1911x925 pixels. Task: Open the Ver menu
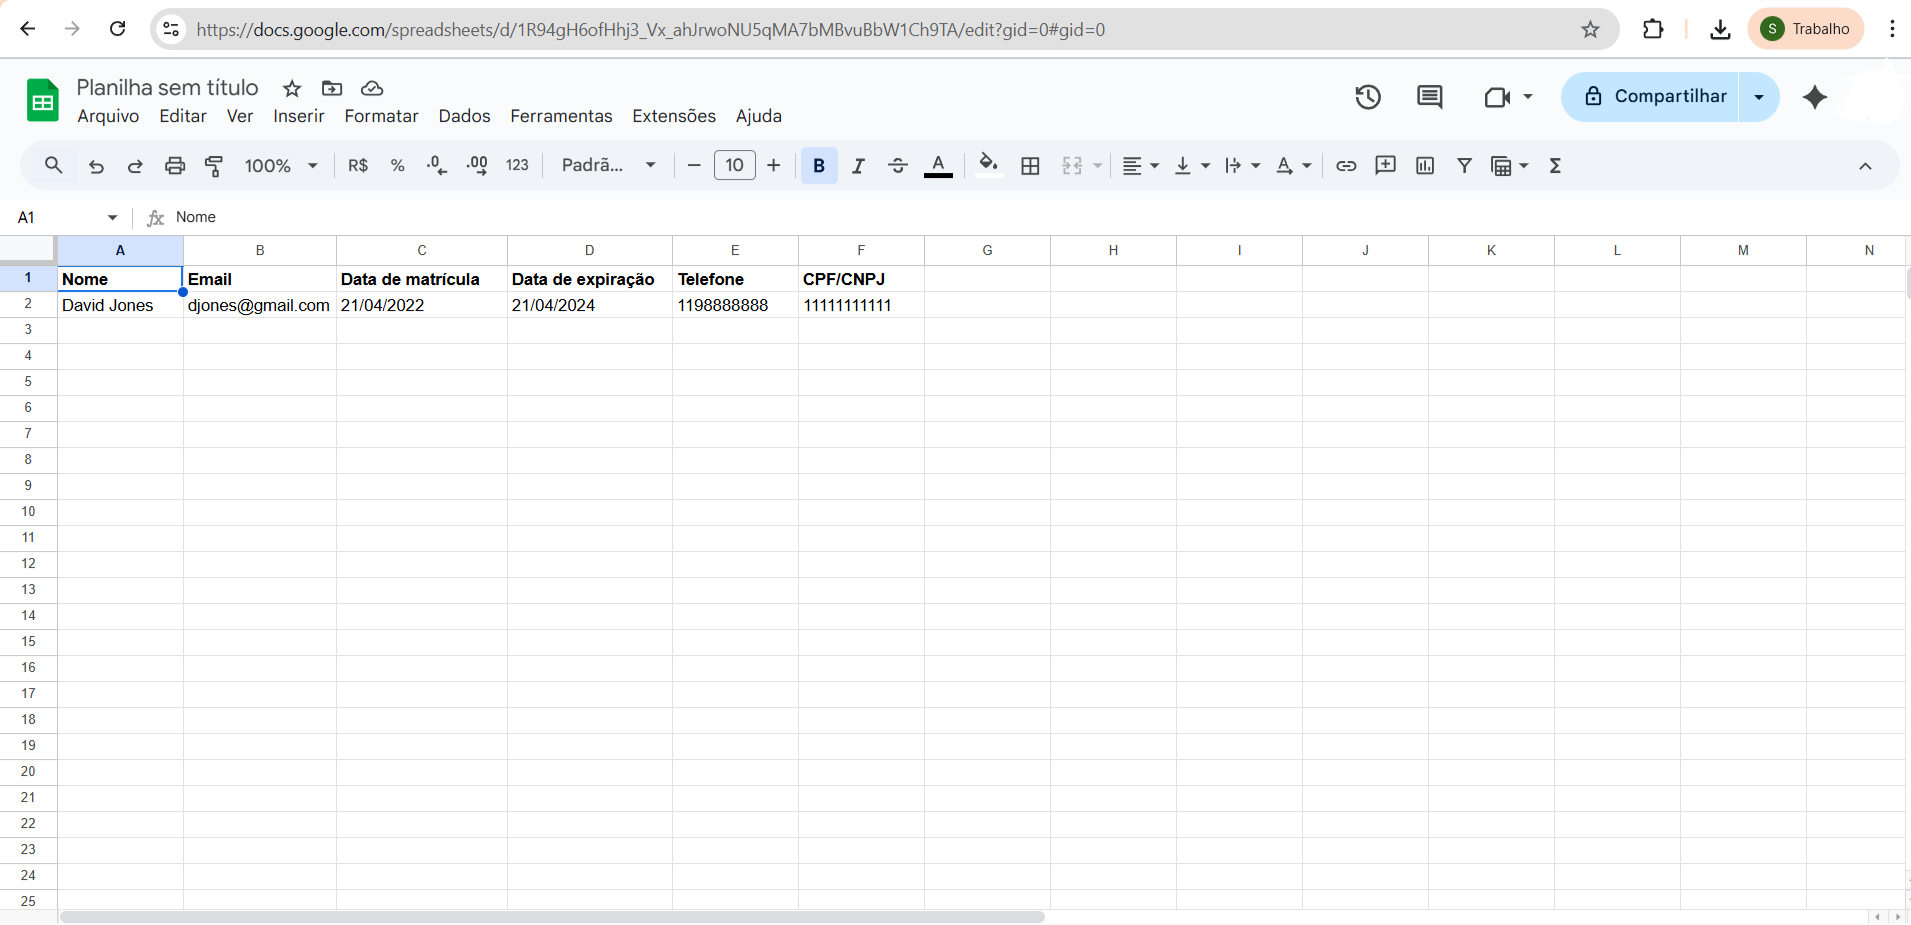click(240, 116)
